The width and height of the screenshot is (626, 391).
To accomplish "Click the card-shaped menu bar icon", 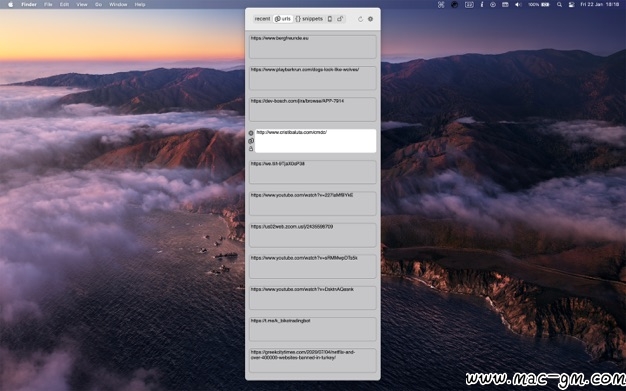I will pos(505,4).
